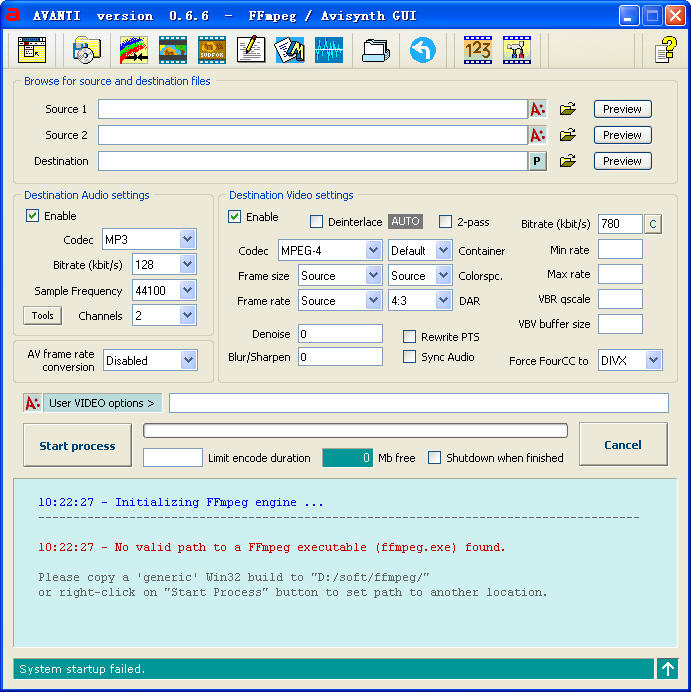Click the red A icon beside Source 2

click(x=537, y=135)
